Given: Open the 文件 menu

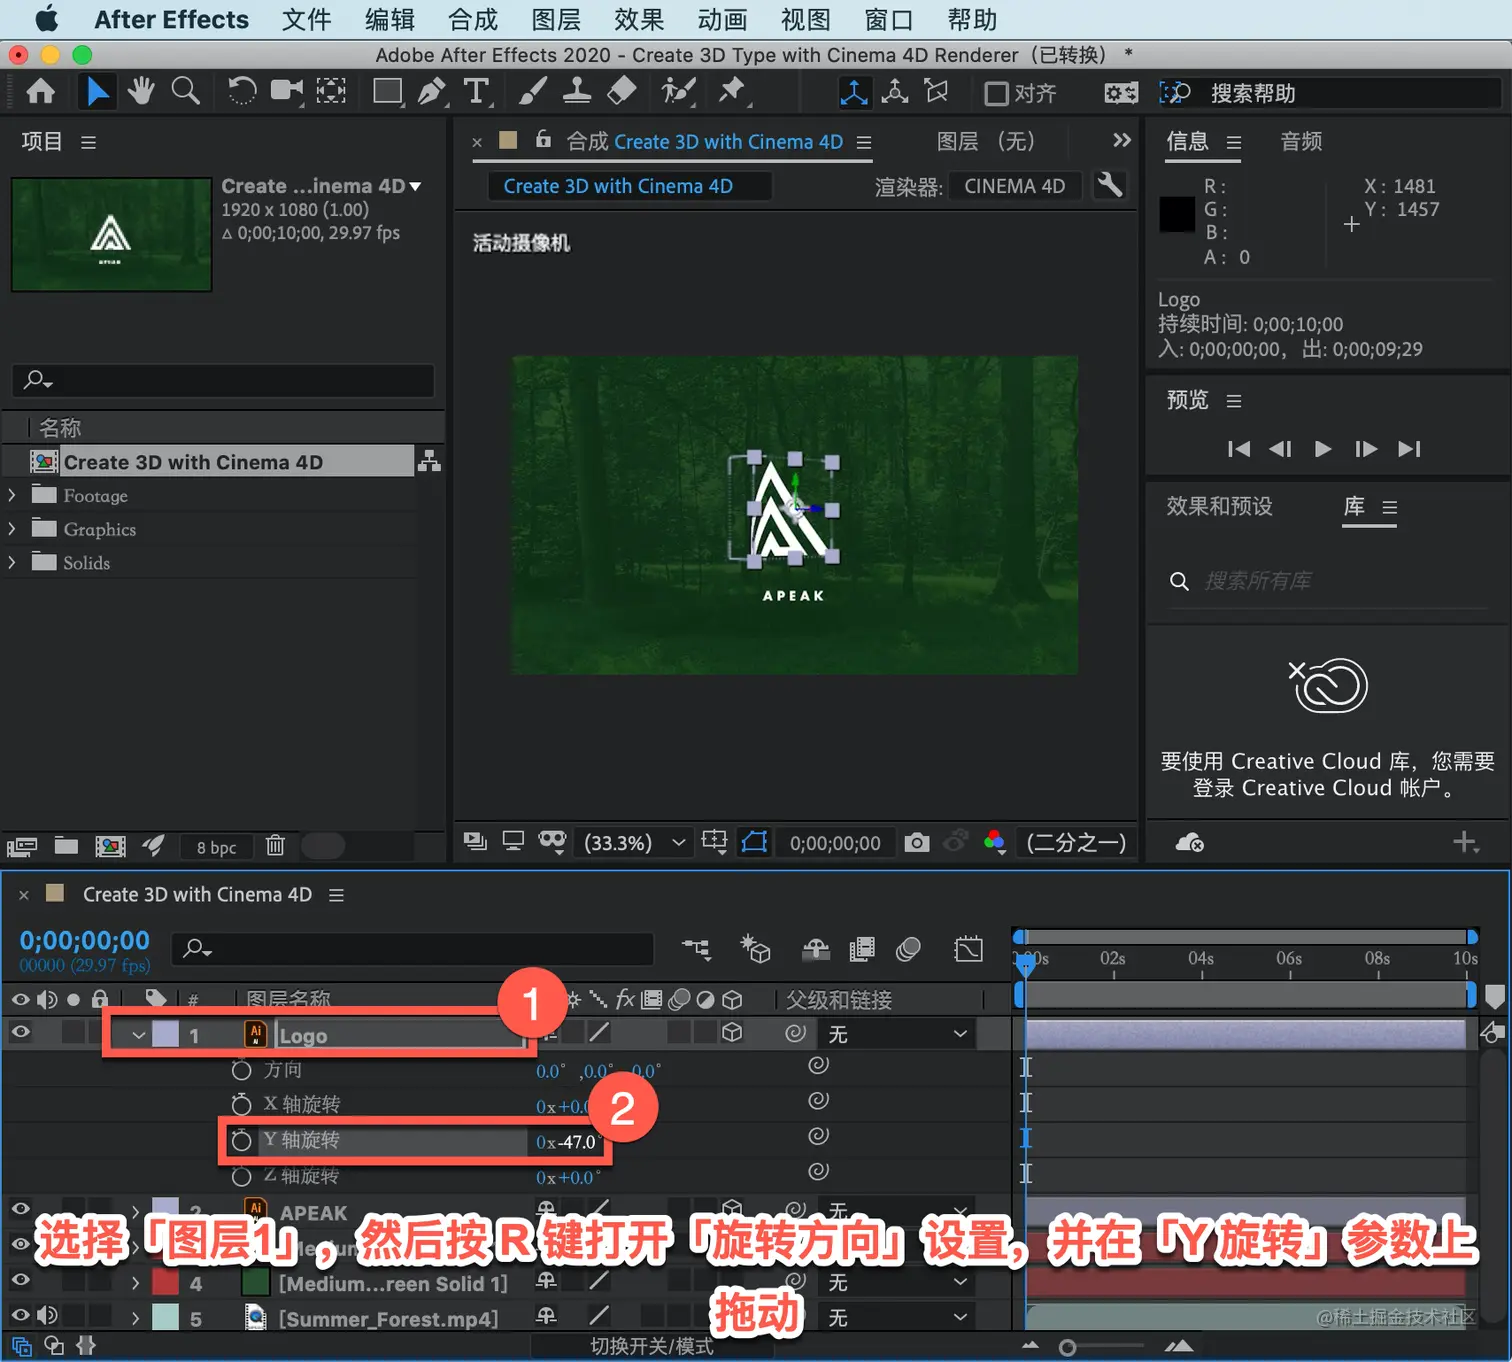Looking at the screenshot, I should point(306,20).
